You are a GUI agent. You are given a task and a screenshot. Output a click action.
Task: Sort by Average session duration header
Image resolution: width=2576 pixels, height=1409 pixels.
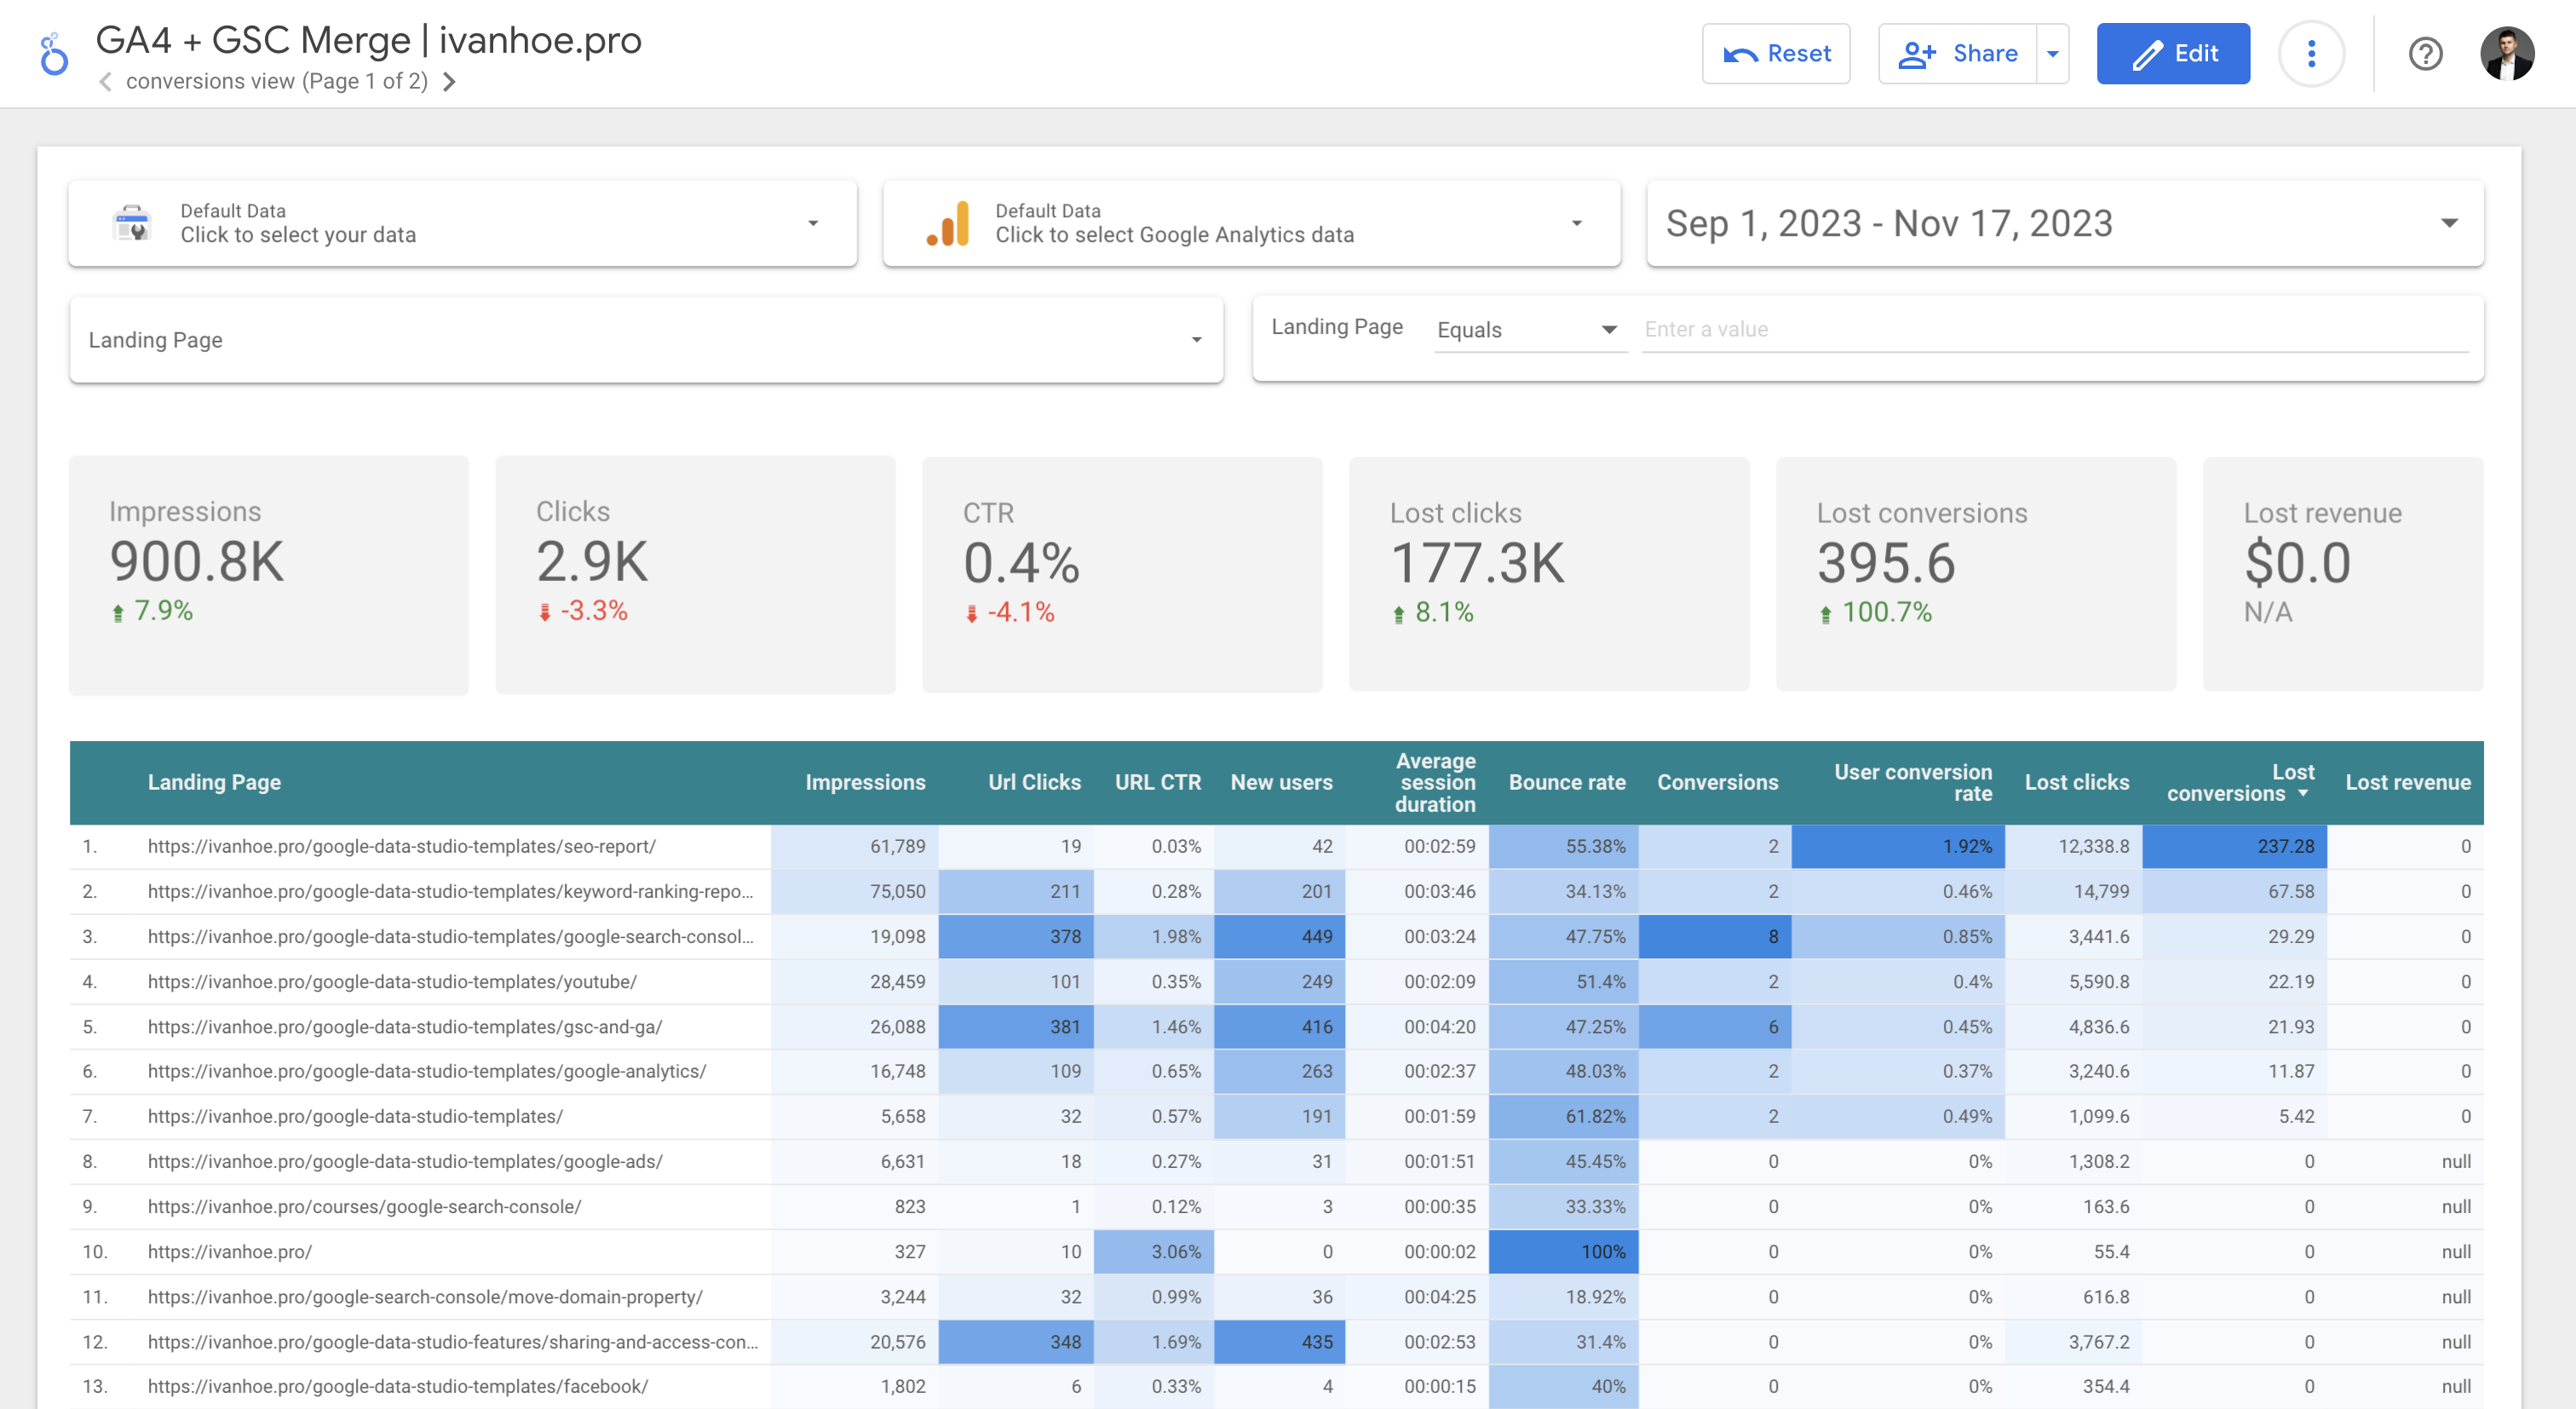coord(1435,783)
